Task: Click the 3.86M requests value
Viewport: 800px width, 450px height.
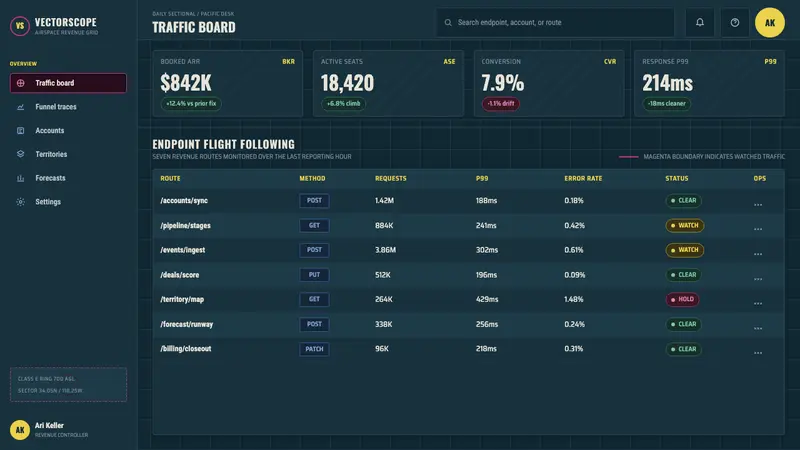Action: 385,250
